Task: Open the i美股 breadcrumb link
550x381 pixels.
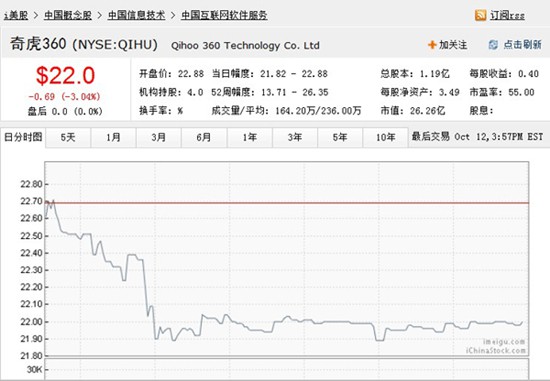Action: coord(16,15)
